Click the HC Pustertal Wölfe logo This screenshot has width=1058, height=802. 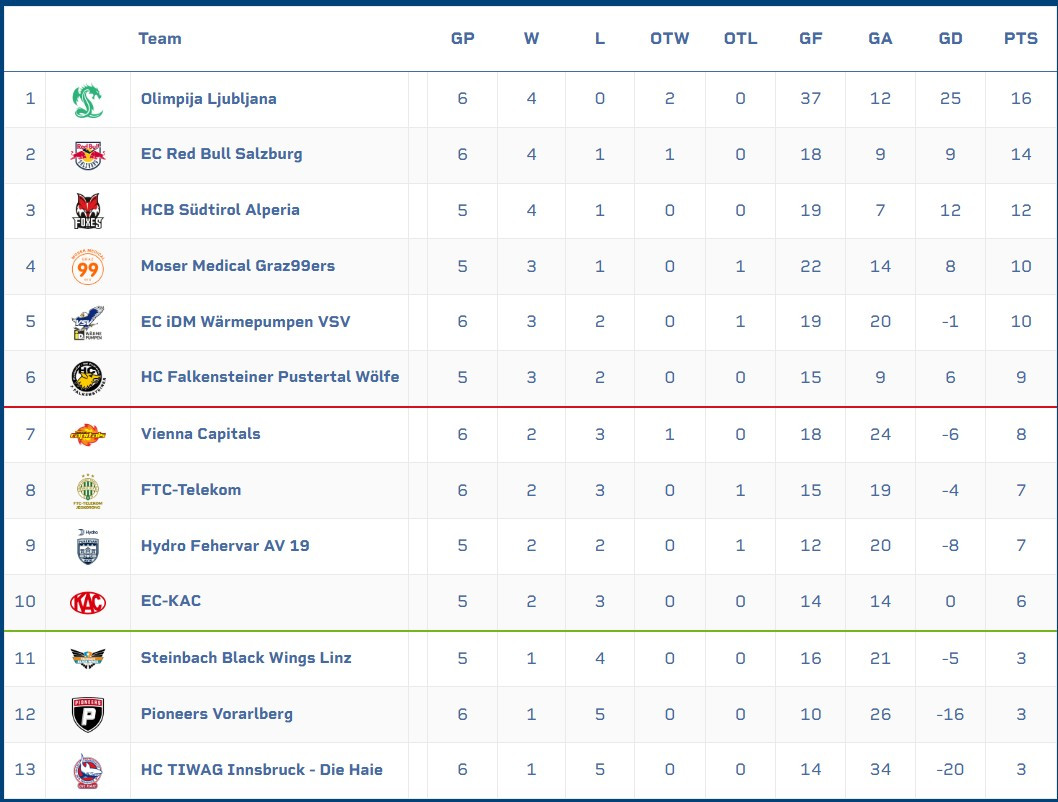tap(87, 378)
